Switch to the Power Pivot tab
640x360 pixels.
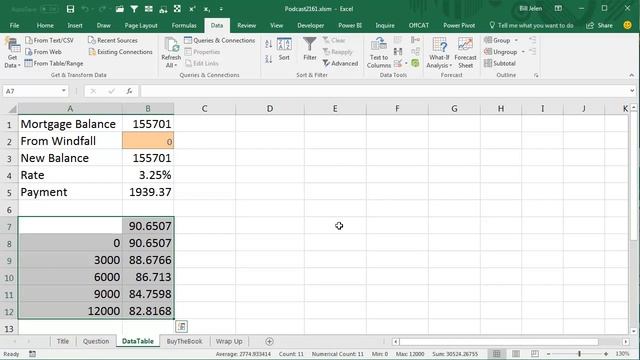pyautogui.click(x=459, y=25)
